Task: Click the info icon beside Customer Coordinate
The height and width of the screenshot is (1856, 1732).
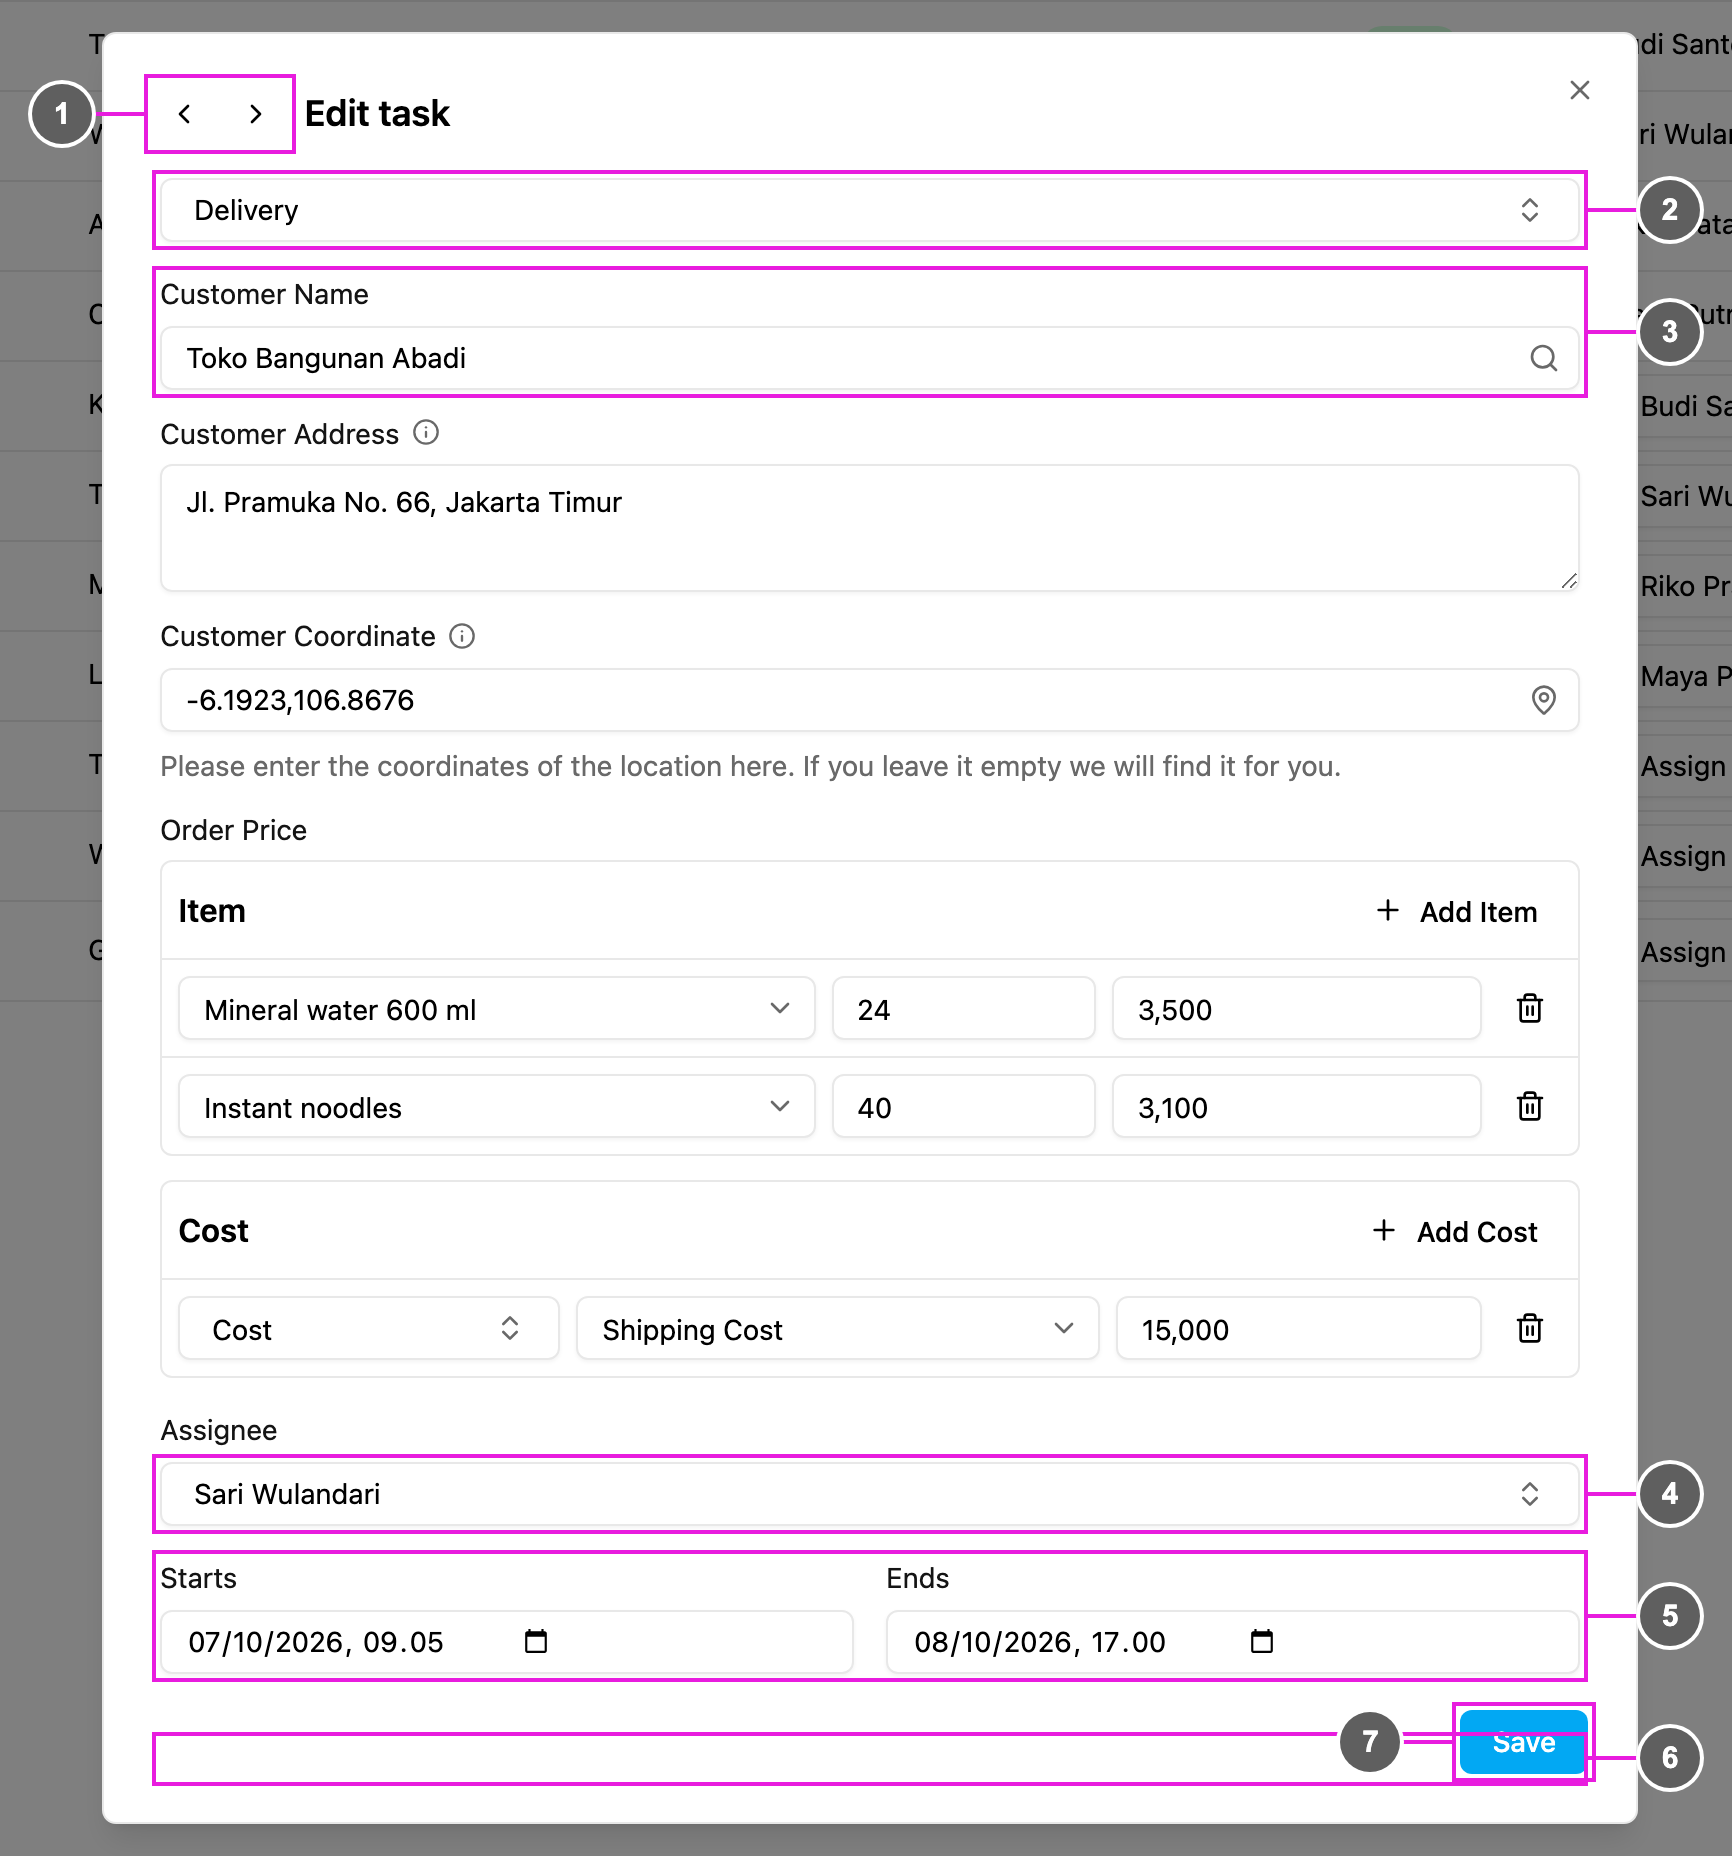Action: tap(462, 636)
